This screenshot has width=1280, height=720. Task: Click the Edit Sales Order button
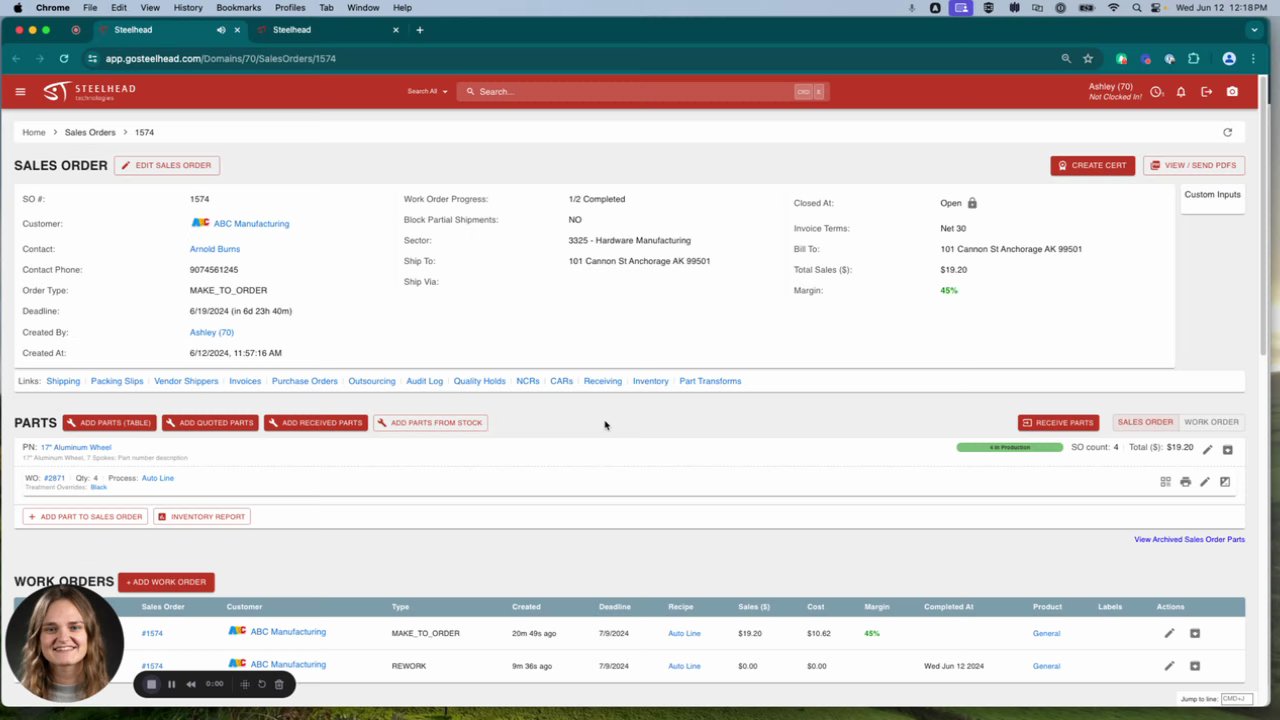point(167,165)
